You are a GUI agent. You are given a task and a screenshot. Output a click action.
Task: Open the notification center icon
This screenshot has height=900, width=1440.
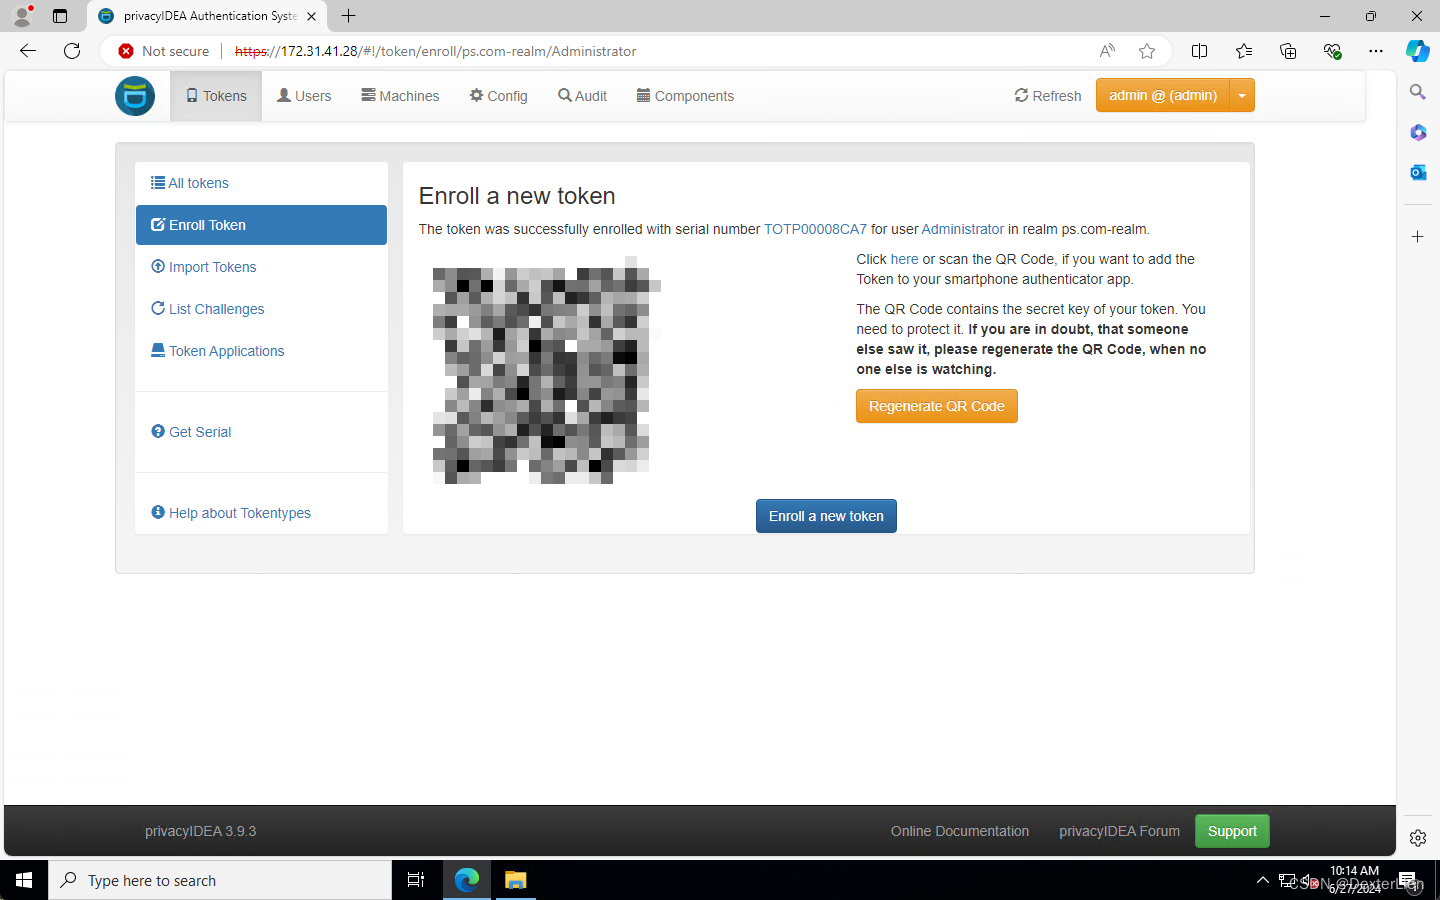[x=1408, y=880]
